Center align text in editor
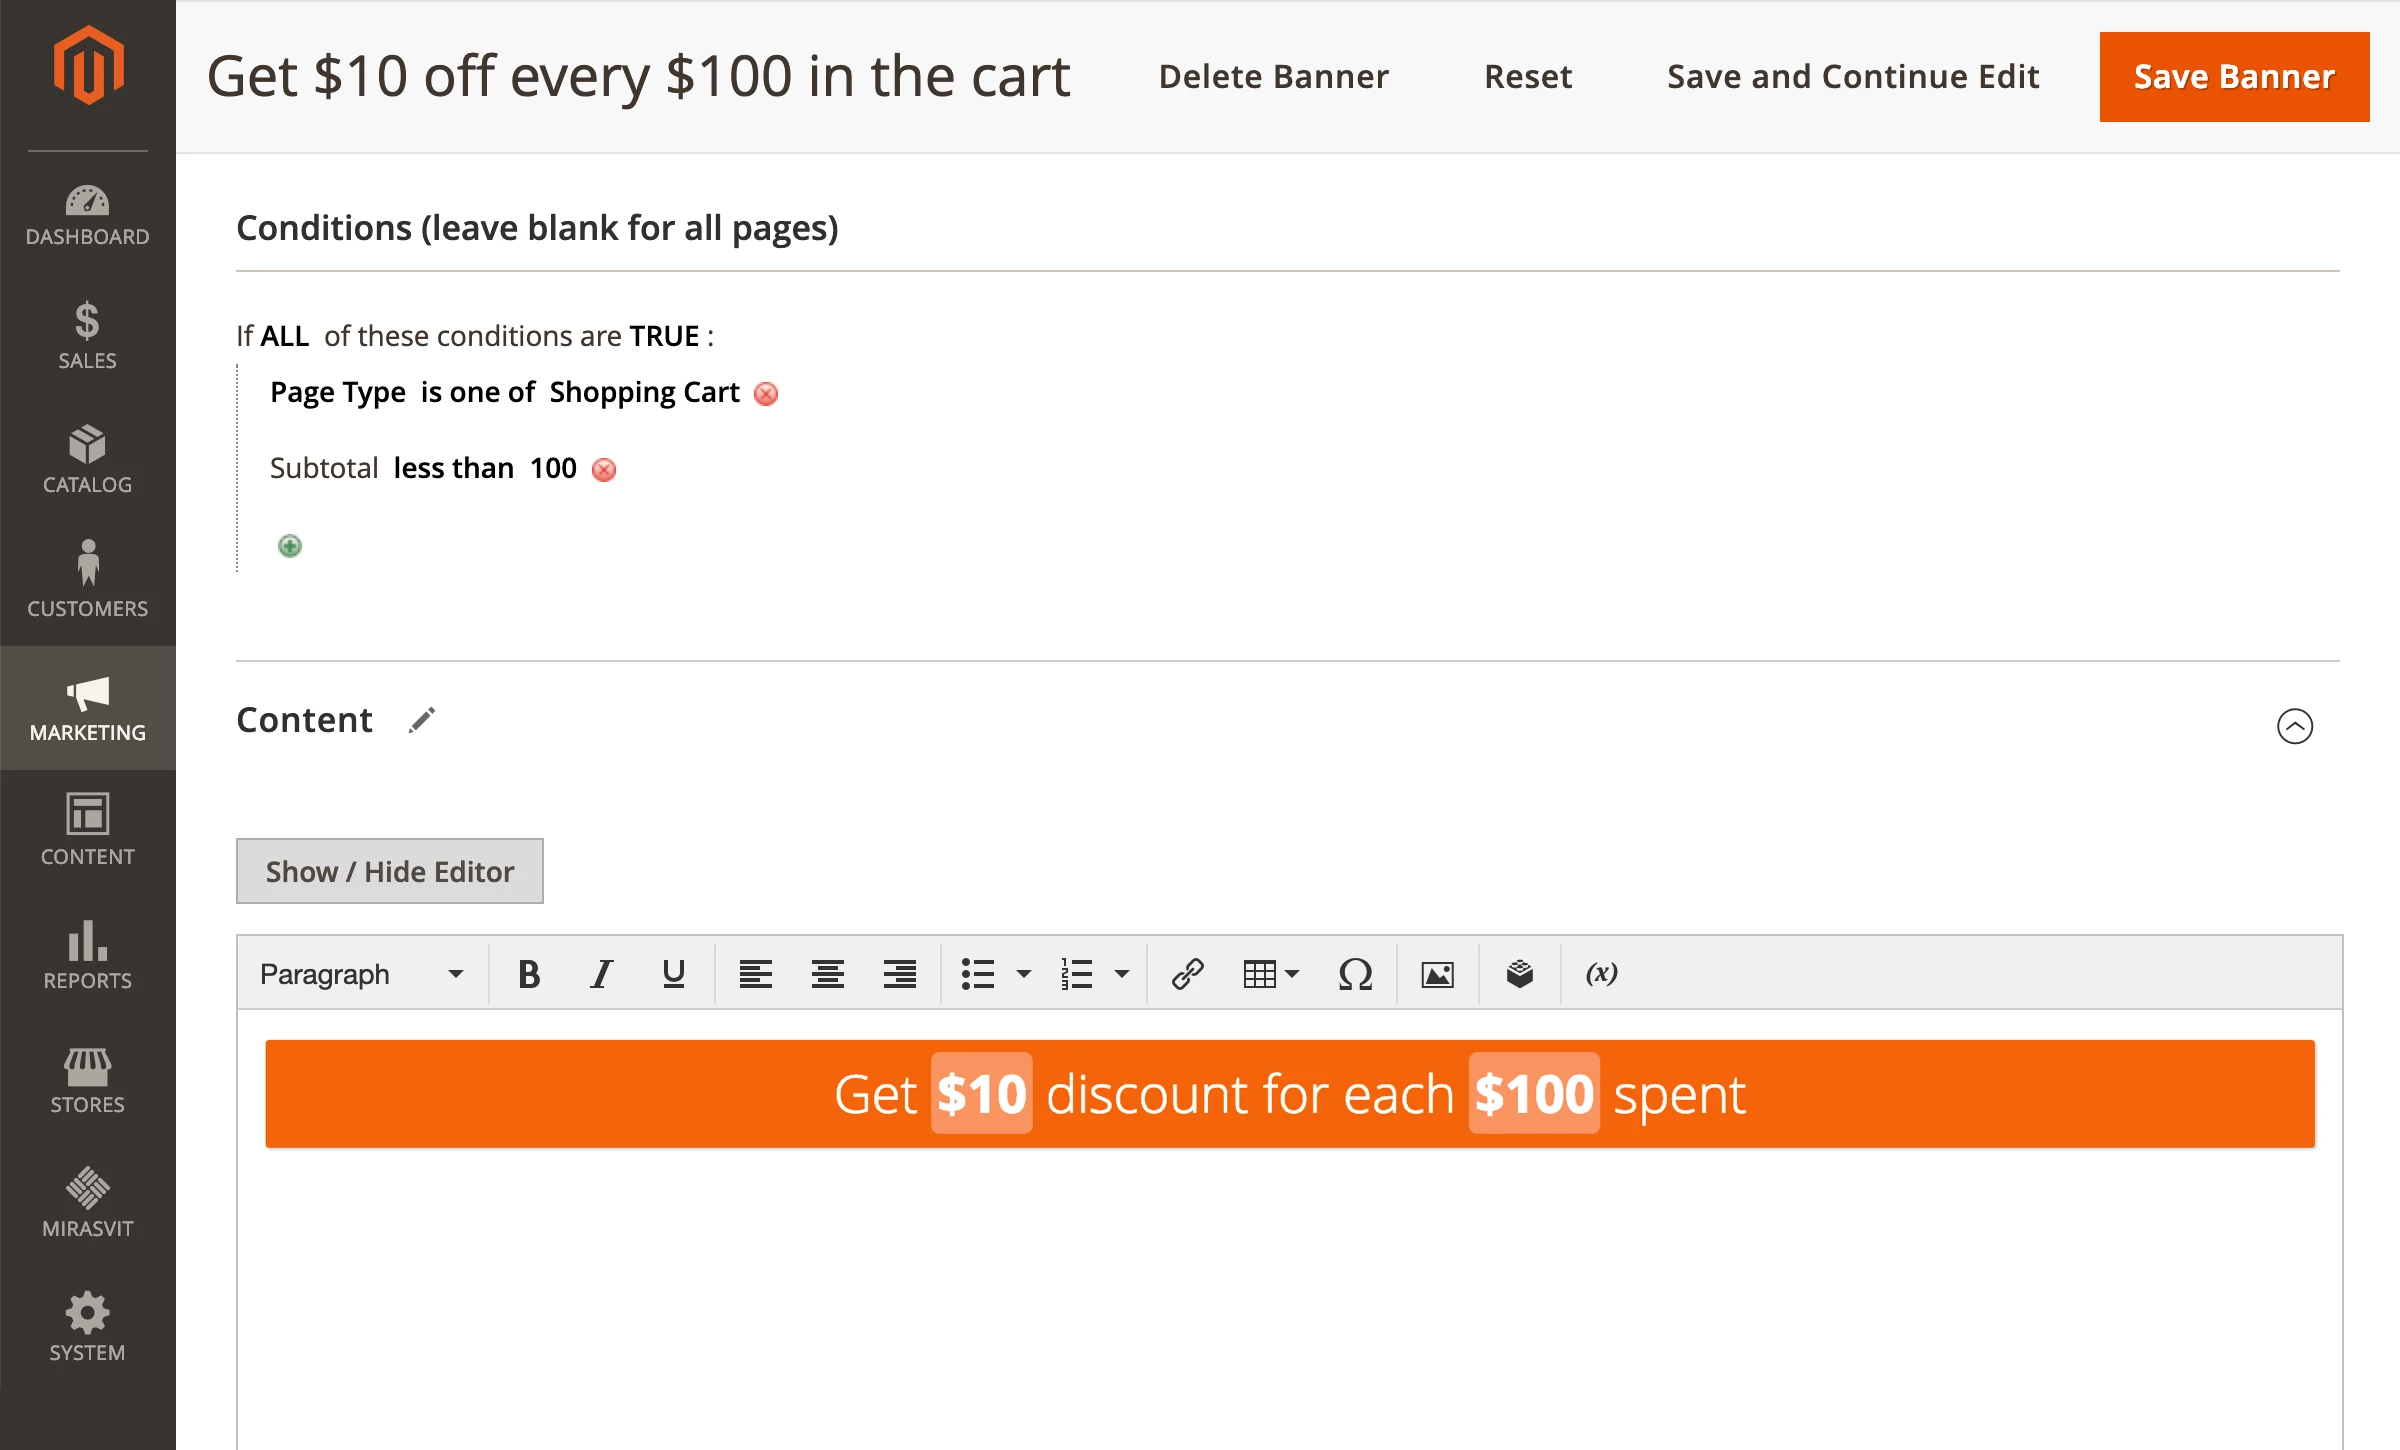The width and height of the screenshot is (2400, 1450). point(827,974)
